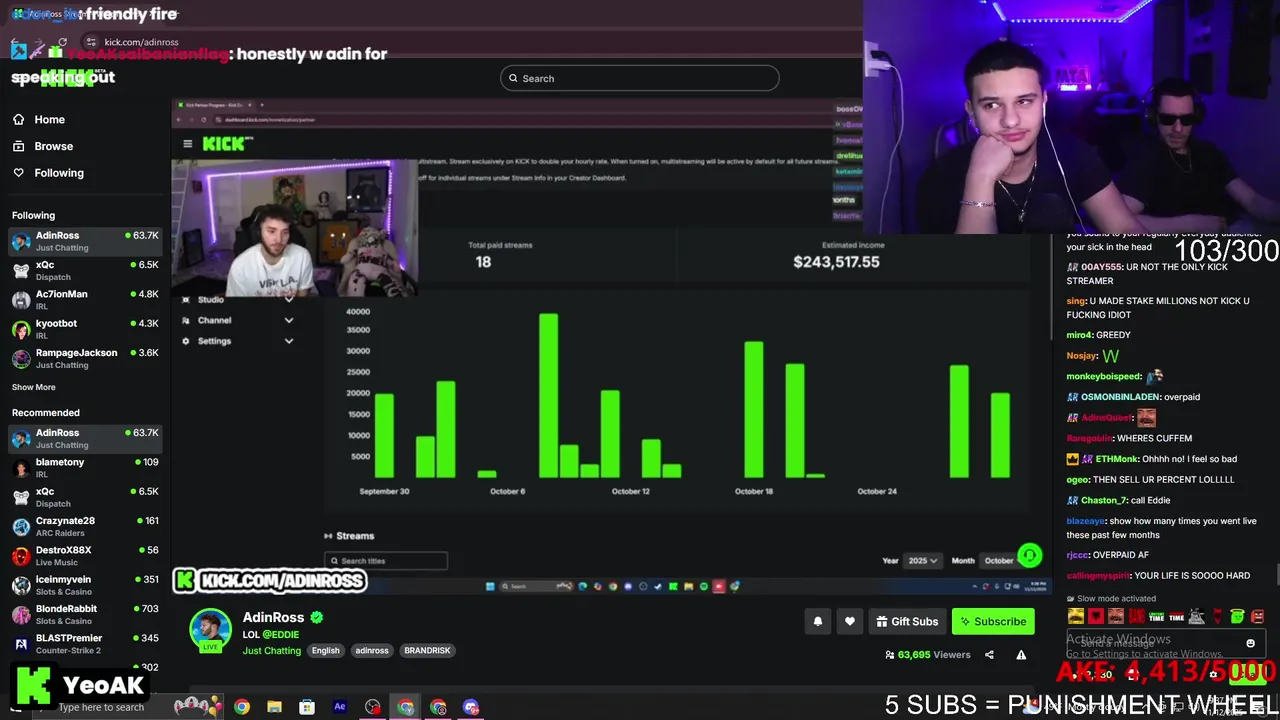Click the browser address bar kick.com/adinross
This screenshot has height=720, width=1280.
141,42
